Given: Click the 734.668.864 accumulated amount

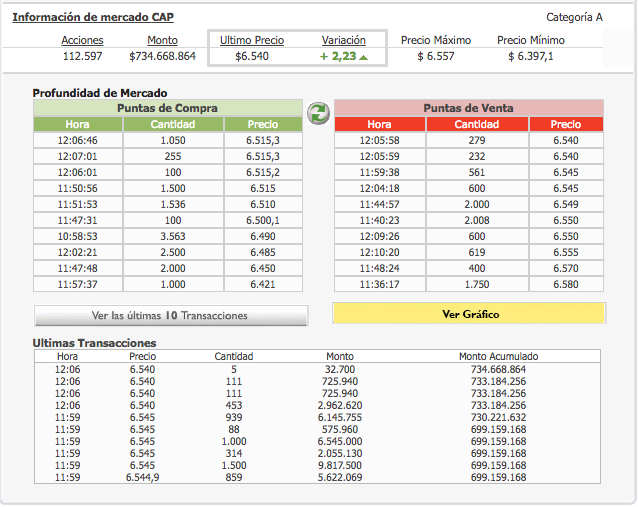Looking at the screenshot, I should click(498, 369).
